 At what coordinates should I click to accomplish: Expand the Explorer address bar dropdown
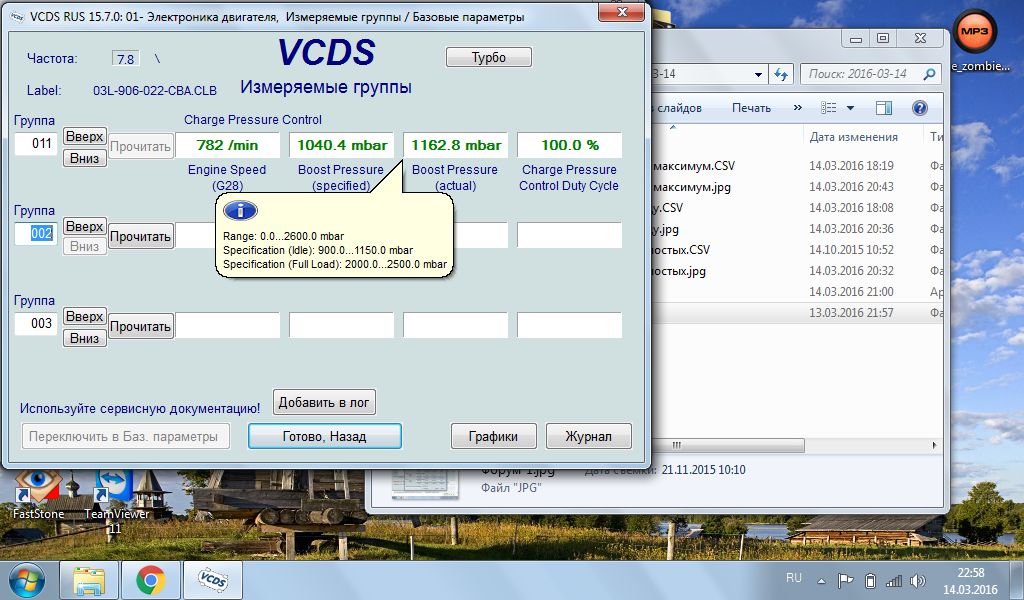click(x=759, y=74)
